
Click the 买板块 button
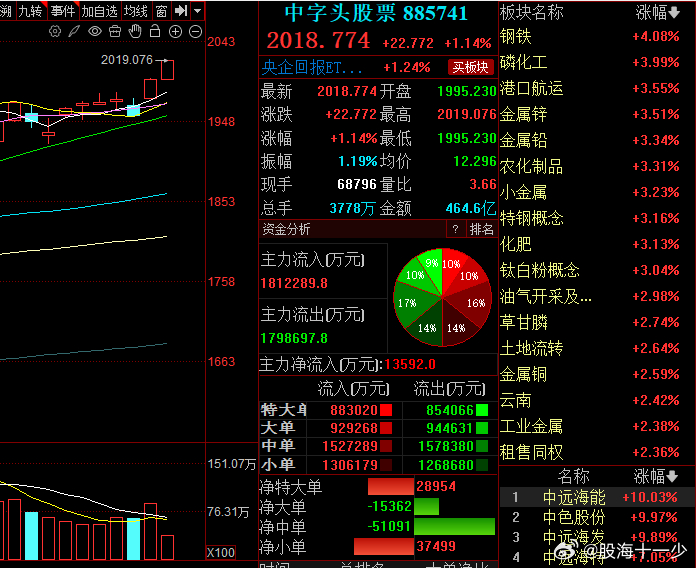[471, 67]
